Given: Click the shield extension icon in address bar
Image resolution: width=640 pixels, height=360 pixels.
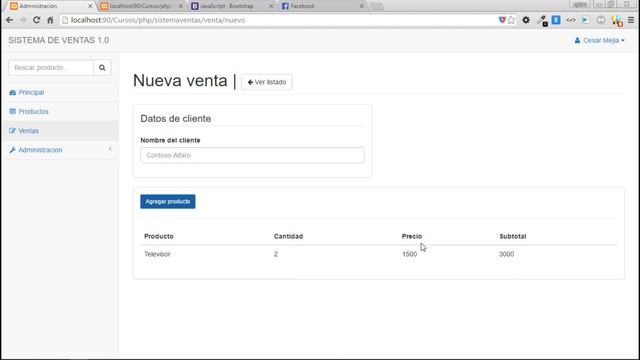Looking at the screenshot, I should (x=502, y=20).
